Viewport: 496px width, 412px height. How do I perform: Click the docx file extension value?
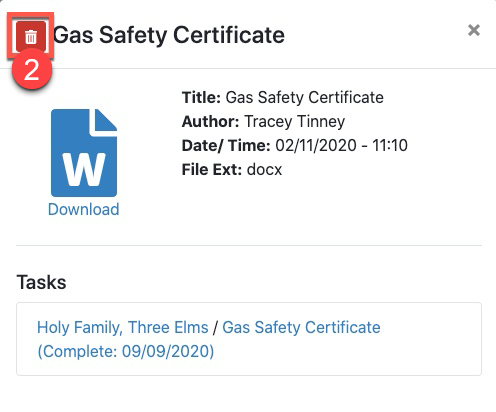tap(264, 170)
